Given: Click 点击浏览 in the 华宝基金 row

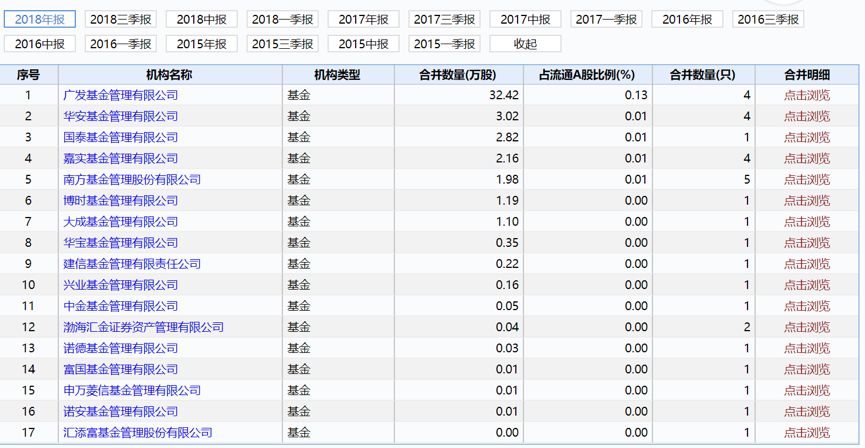Looking at the screenshot, I should point(807,242).
